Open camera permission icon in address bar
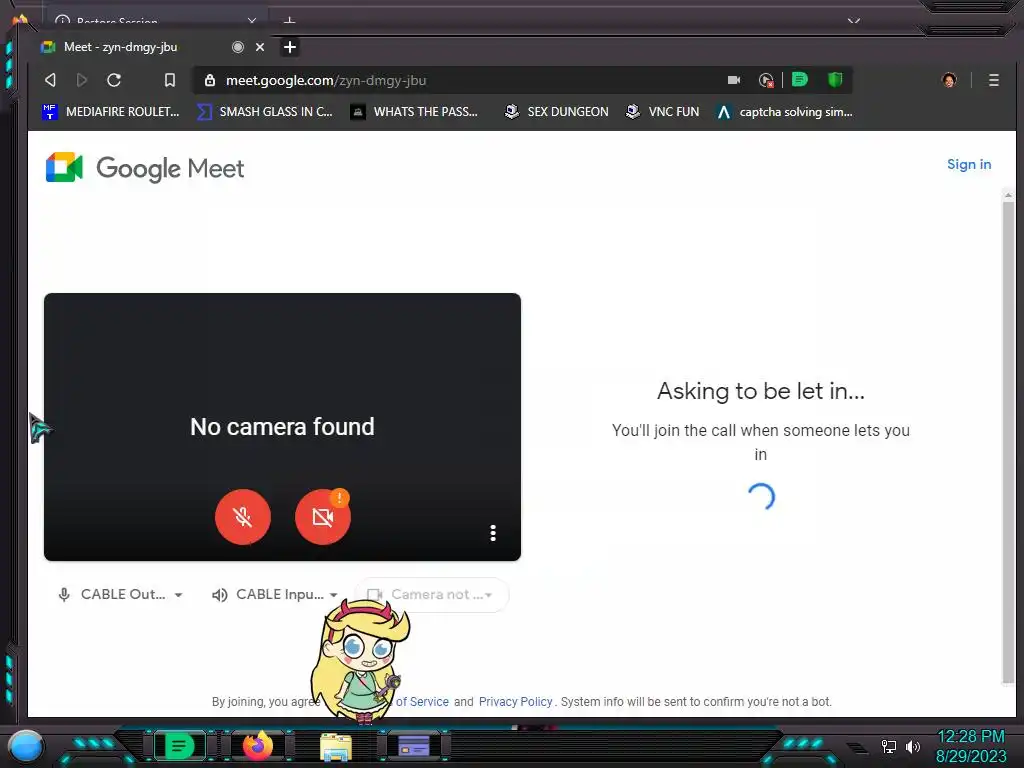The image size is (1024, 768). click(734, 80)
